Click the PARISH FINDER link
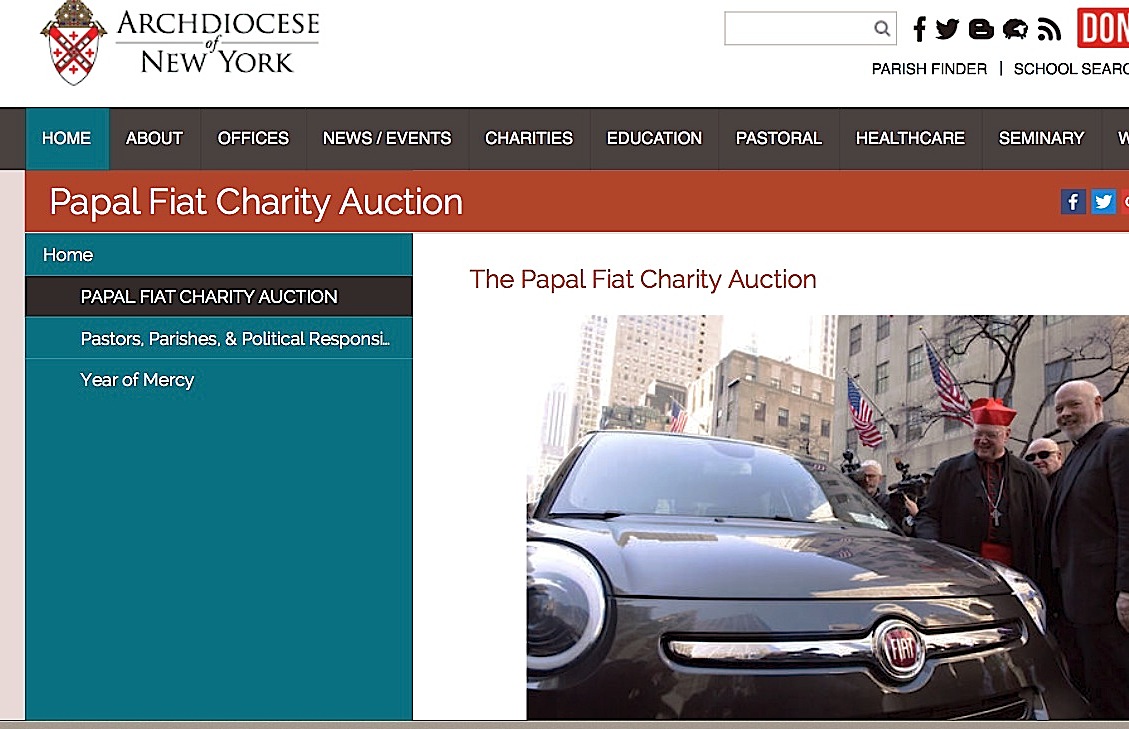Image resolution: width=1129 pixels, height=729 pixels. point(929,69)
